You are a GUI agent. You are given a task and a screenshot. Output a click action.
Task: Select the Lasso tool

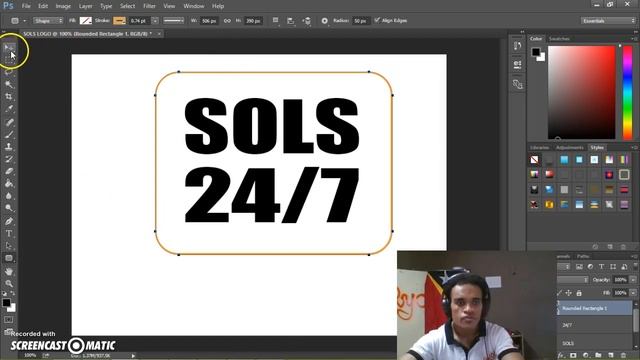9,72
